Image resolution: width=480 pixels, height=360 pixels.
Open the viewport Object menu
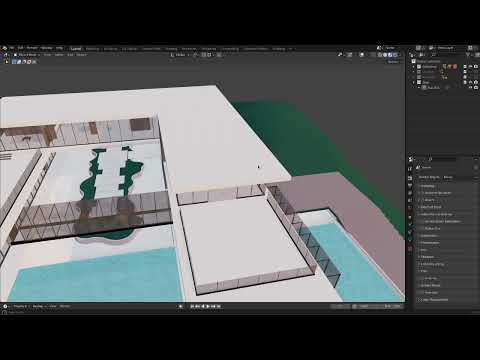coord(82,55)
